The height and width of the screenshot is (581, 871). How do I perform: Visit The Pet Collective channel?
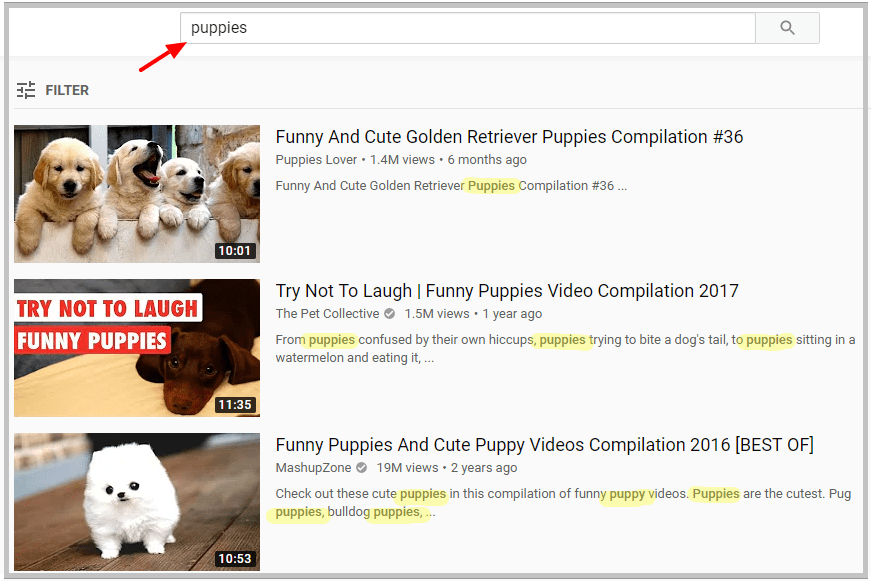[327, 314]
